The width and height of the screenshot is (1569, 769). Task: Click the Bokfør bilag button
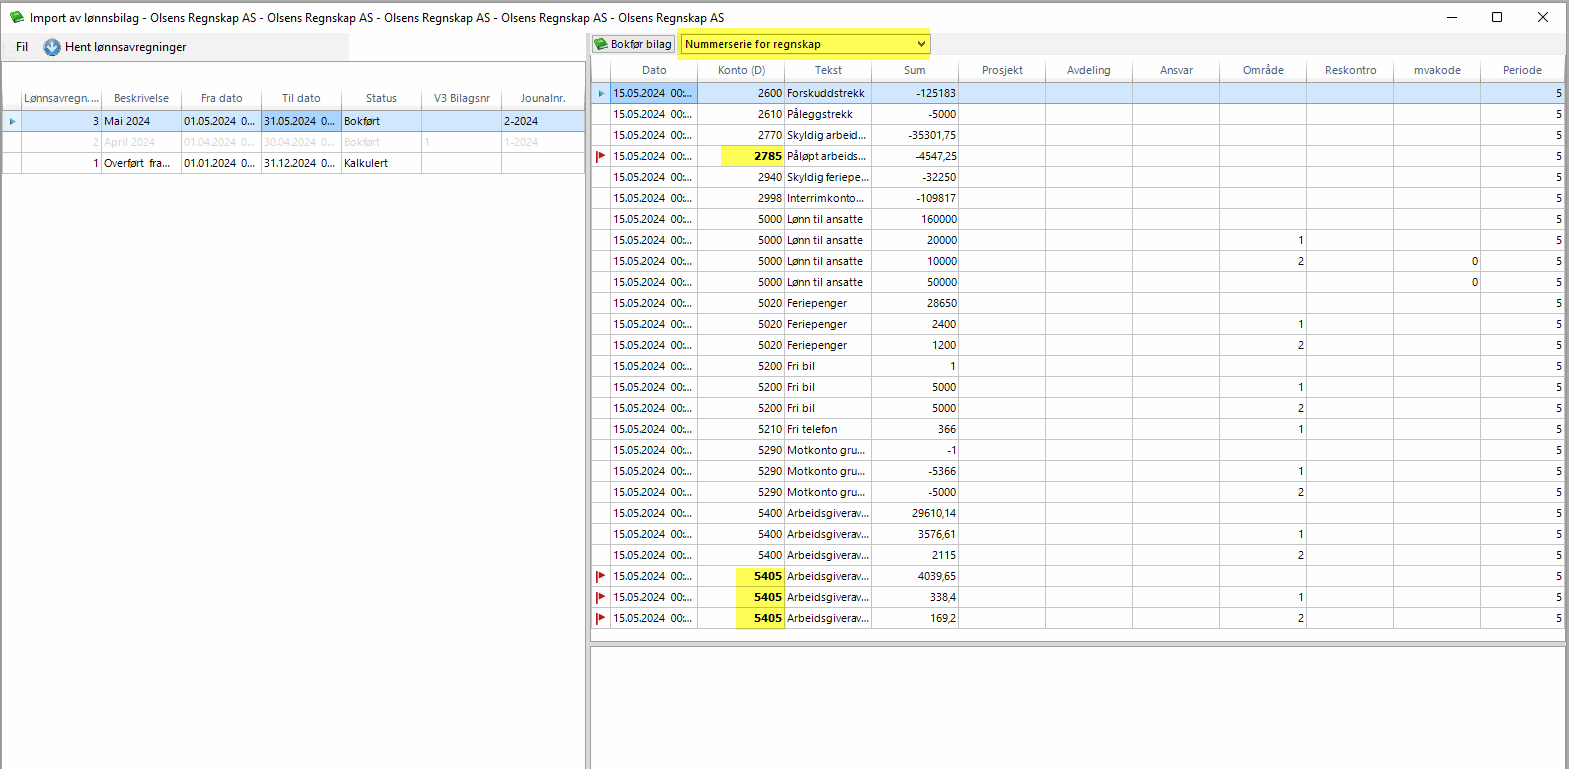[633, 44]
